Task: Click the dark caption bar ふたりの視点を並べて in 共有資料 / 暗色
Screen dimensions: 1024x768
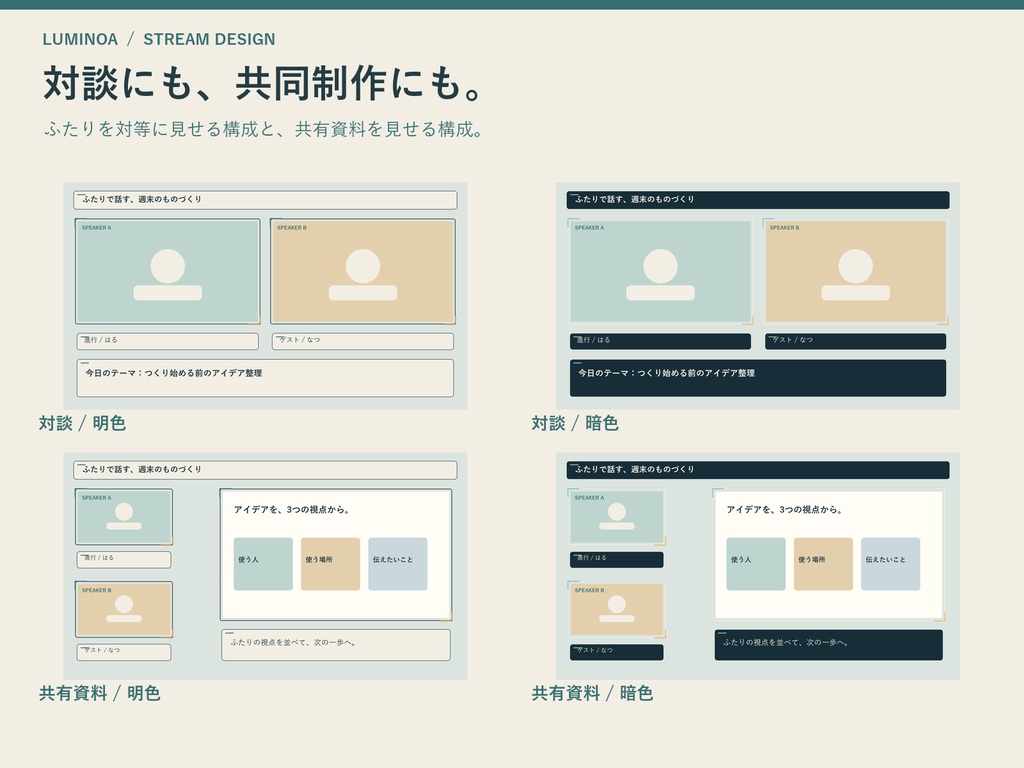Action: click(x=829, y=645)
